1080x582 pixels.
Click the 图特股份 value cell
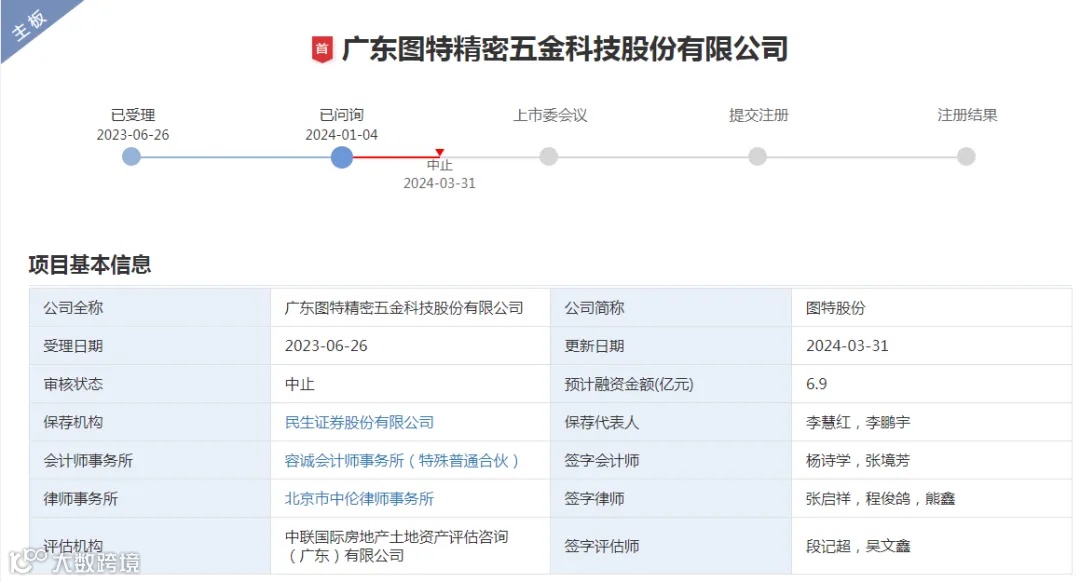tap(932, 308)
